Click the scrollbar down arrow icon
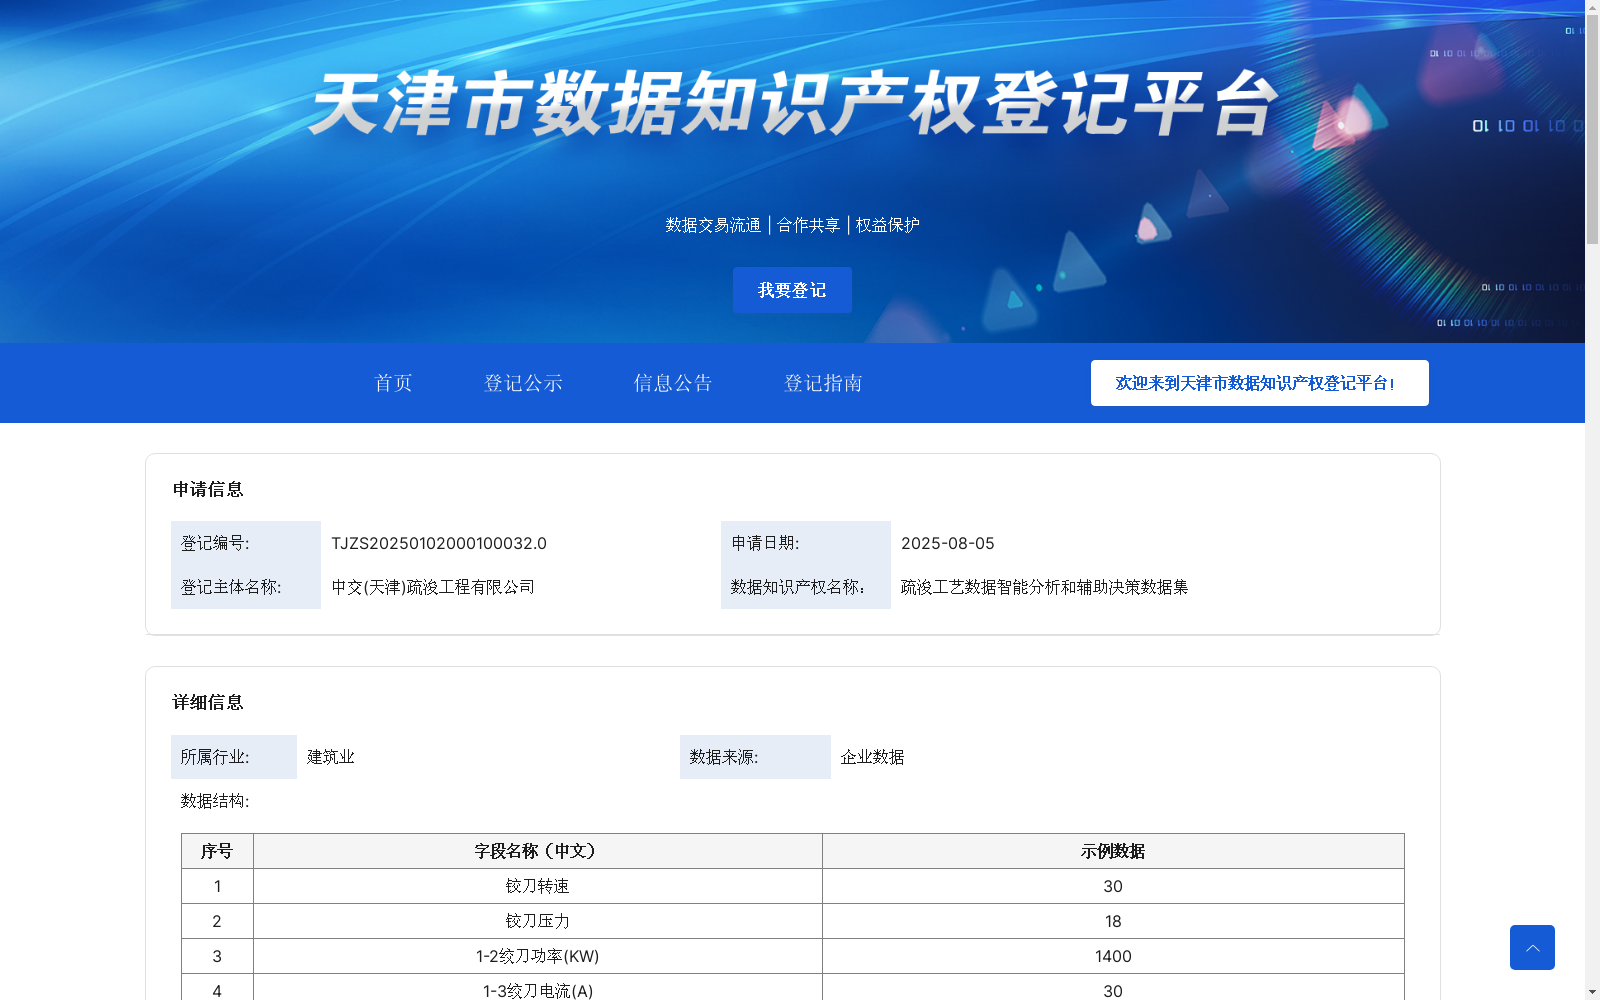This screenshot has width=1600, height=1000. [x=1592, y=991]
